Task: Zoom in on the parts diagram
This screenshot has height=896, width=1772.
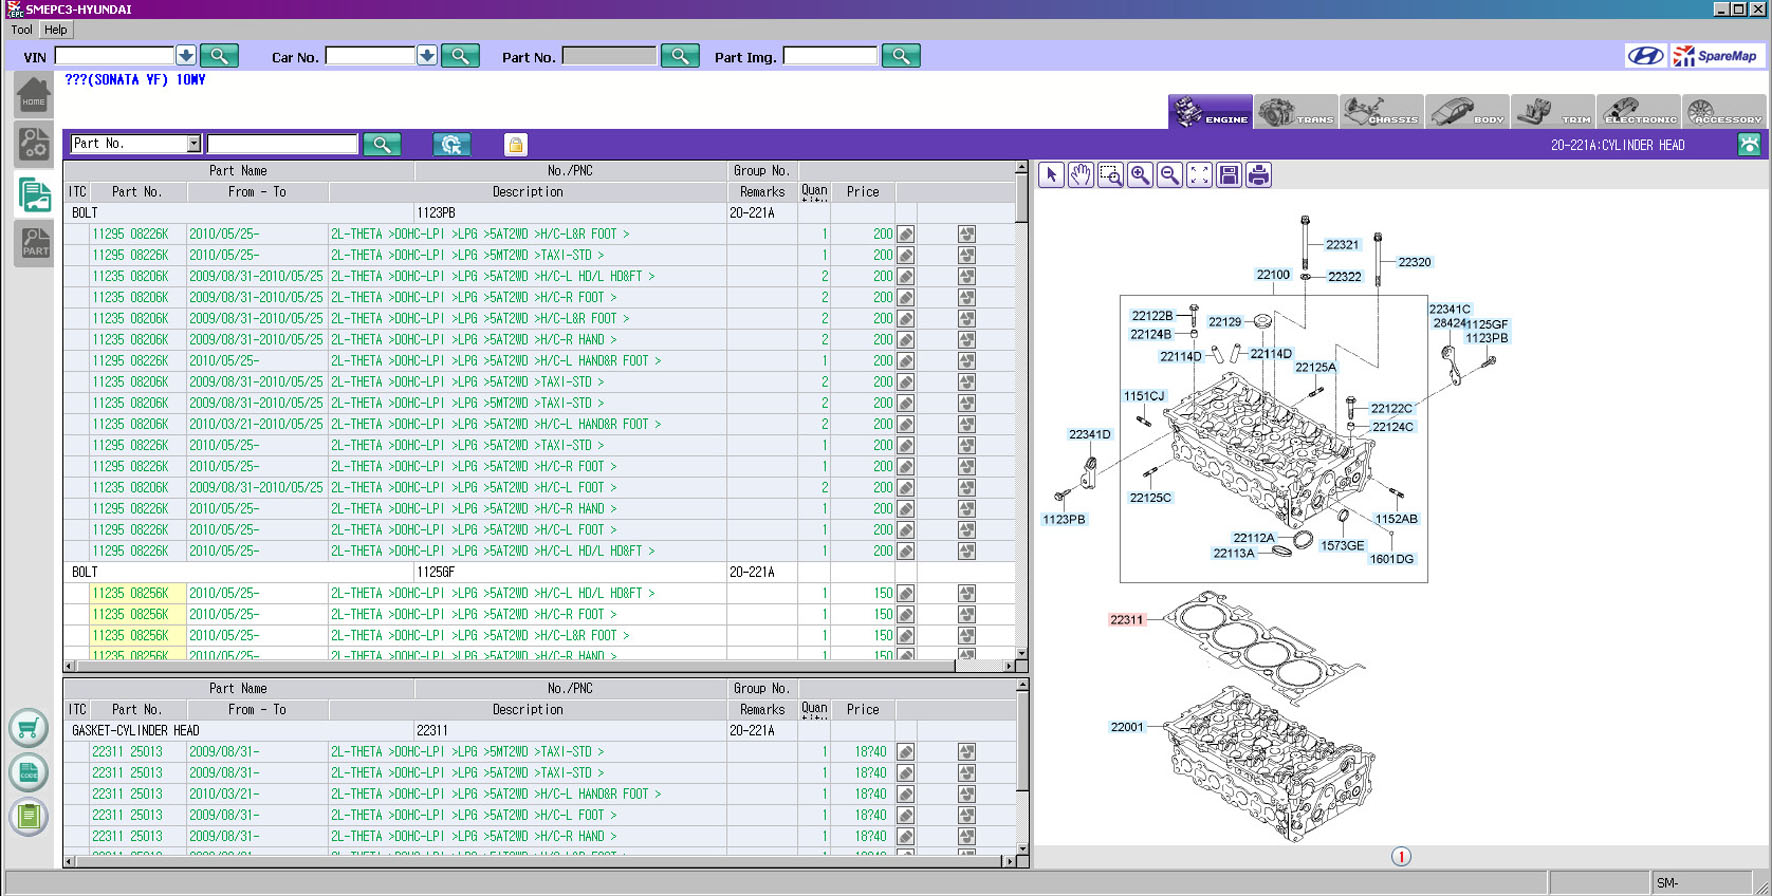Action: [x=1140, y=175]
